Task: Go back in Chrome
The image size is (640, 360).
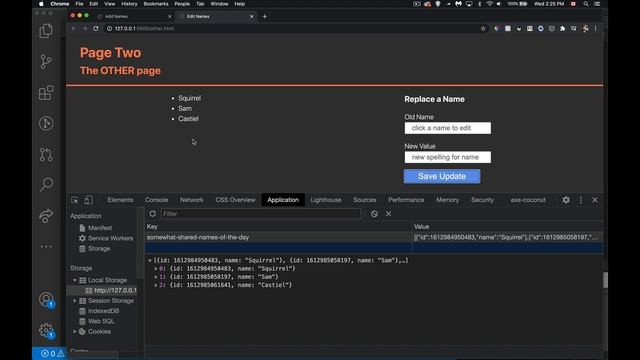Action: coord(73,29)
